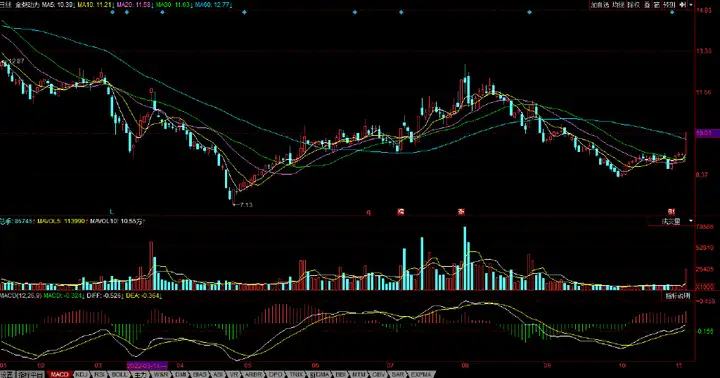720x378 pixels.
Task: Click the MA5: 10.39 label
Action: (x=58, y=5)
